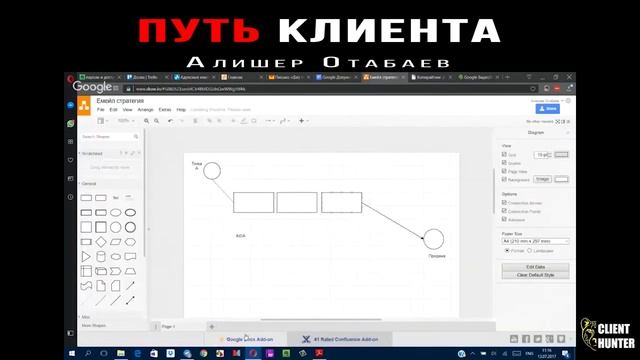
Task: Click the Google Docs Add-on link
Action: [249, 339]
